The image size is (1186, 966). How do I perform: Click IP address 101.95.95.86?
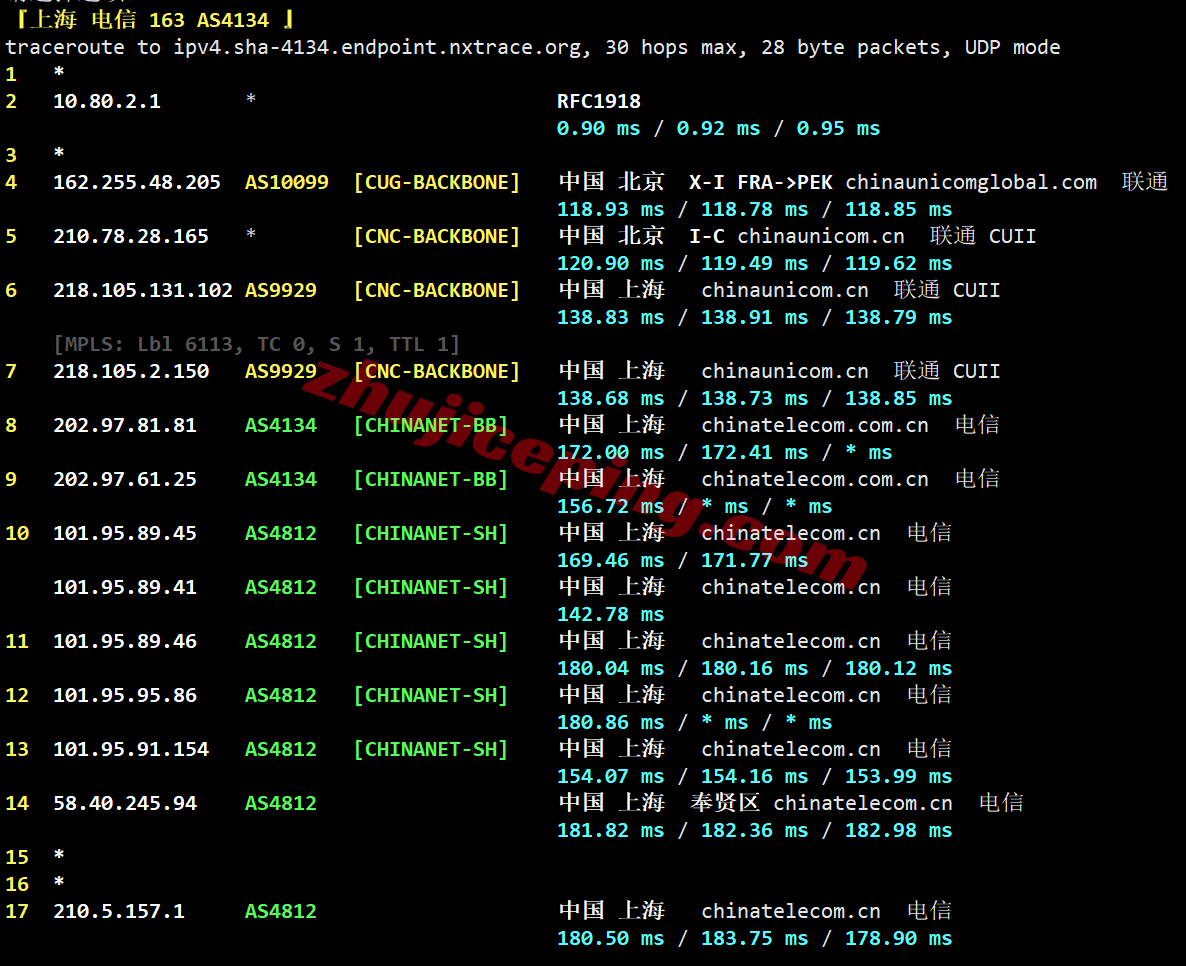tap(125, 695)
